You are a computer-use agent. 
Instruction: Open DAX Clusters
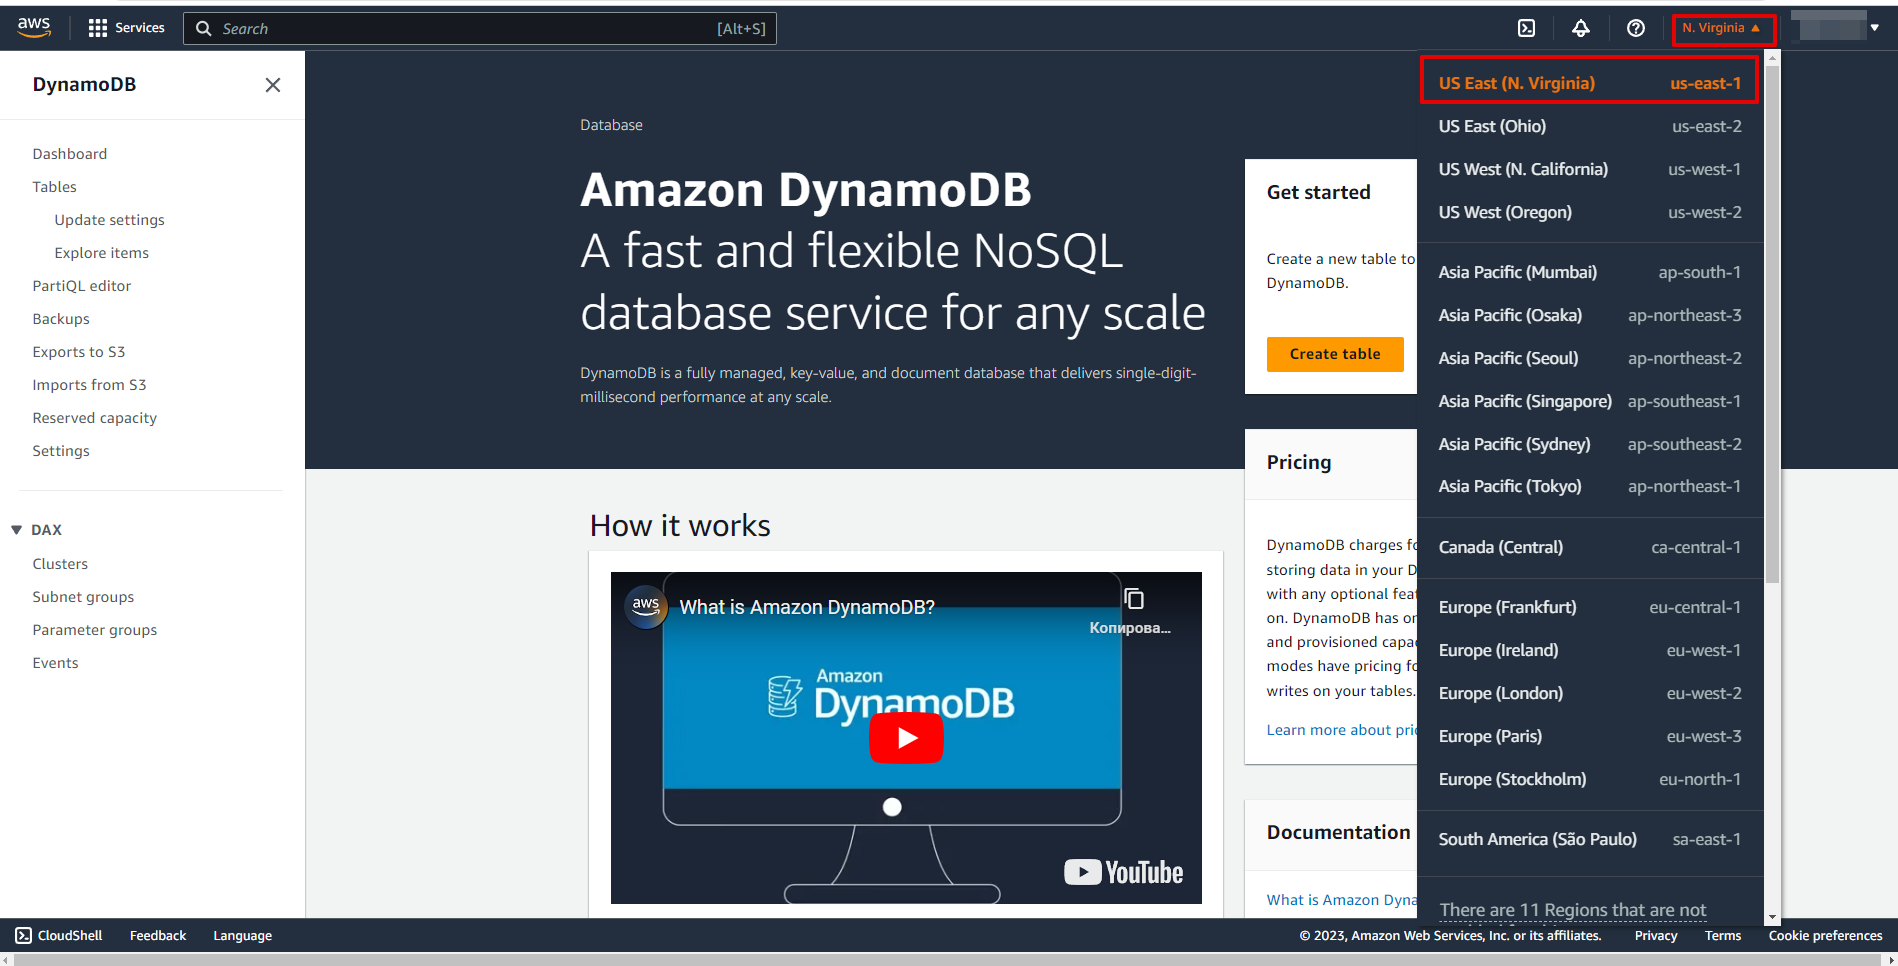pos(60,564)
